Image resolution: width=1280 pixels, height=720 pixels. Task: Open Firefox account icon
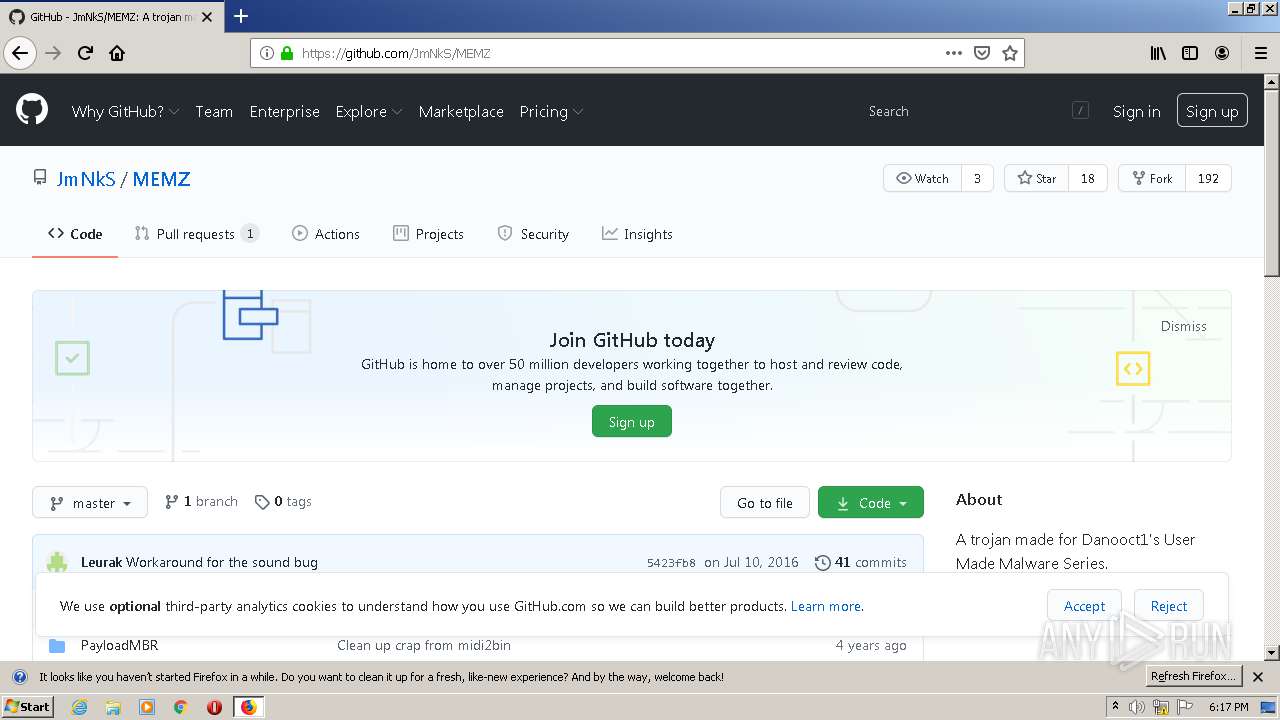pyautogui.click(x=1222, y=53)
